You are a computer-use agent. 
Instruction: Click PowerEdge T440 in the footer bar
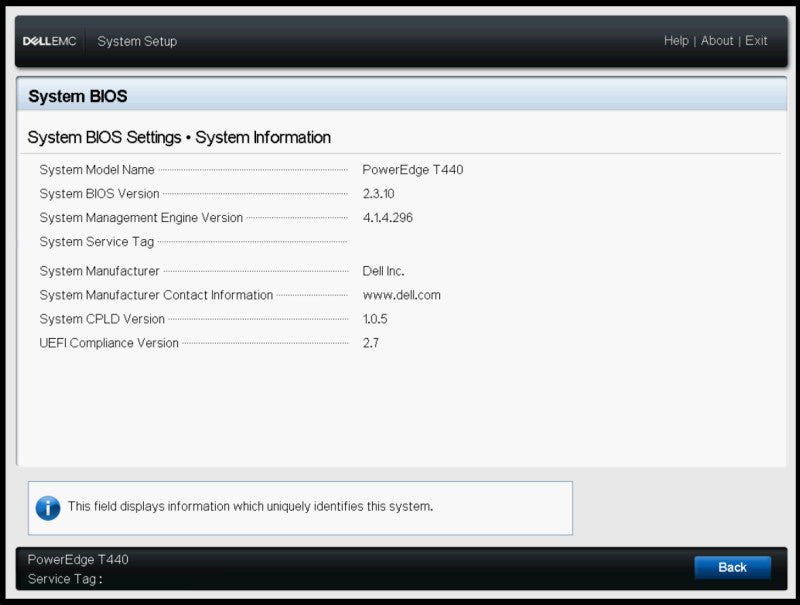[x=78, y=560]
